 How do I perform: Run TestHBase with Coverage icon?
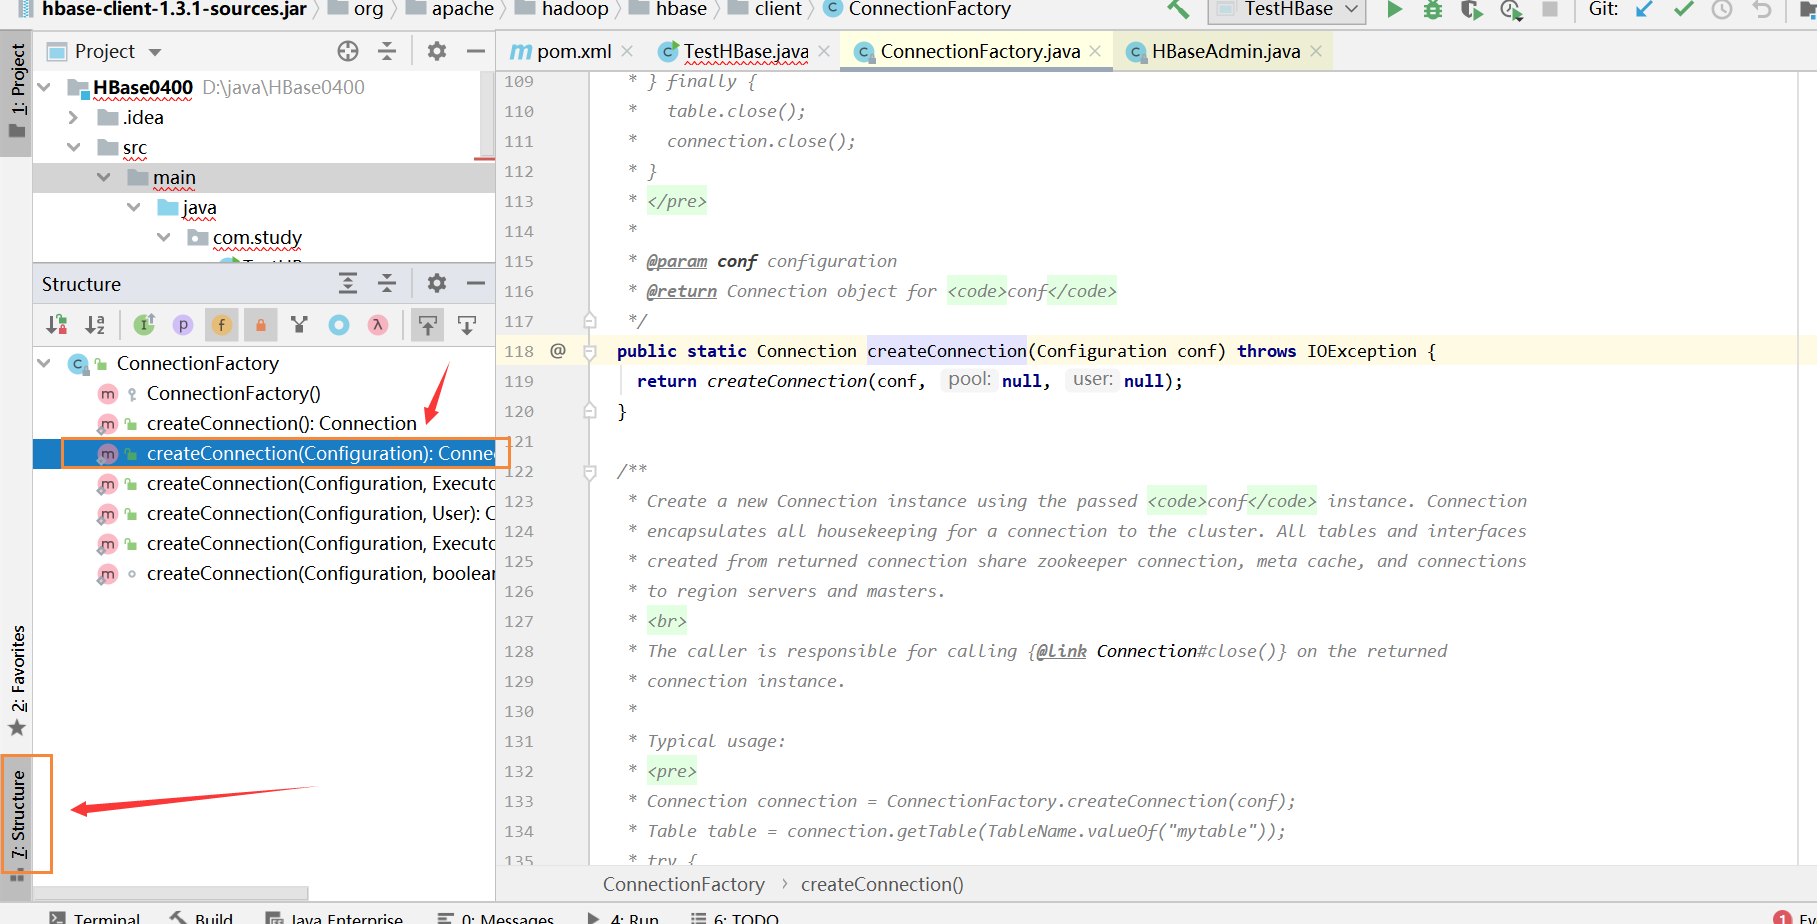(x=1471, y=9)
